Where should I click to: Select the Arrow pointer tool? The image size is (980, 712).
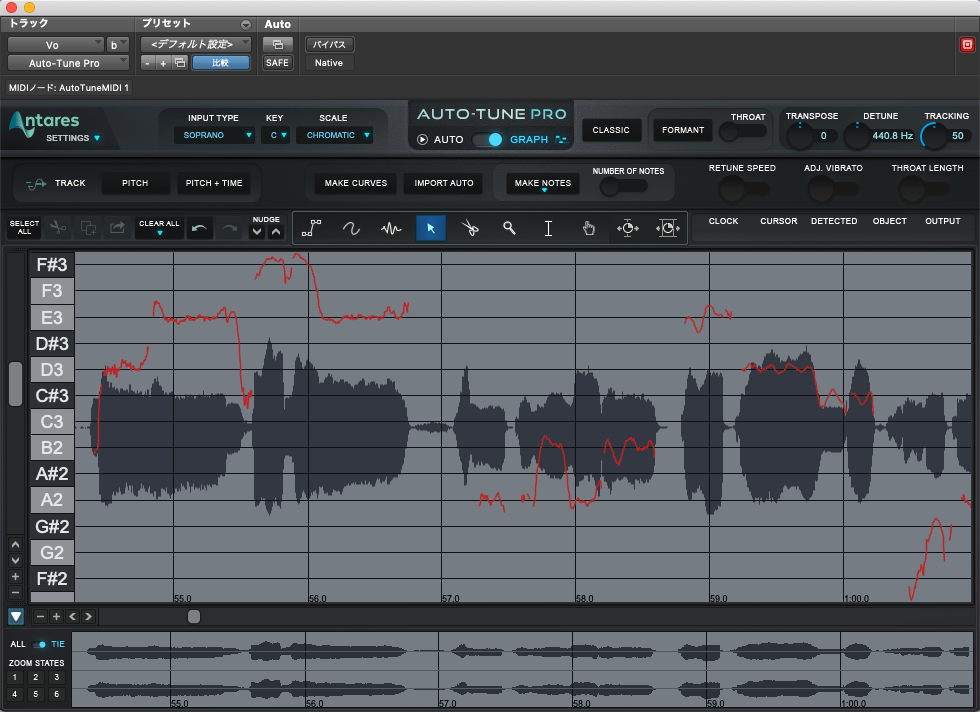tap(431, 228)
